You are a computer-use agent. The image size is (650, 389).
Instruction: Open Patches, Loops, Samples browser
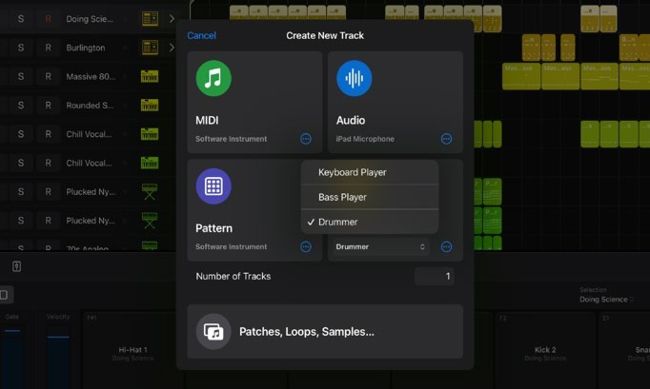click(325, 331)
